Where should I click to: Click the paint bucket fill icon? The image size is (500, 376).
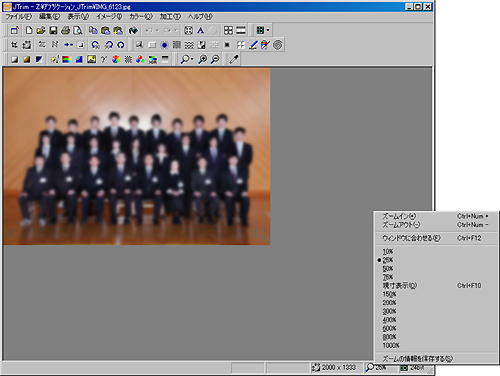tap(133, 30)
